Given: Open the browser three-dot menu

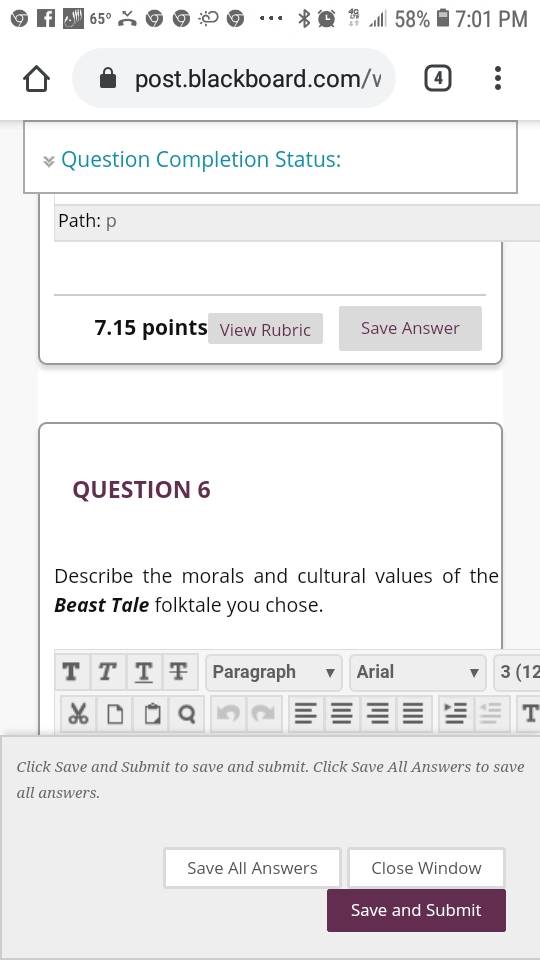Looking at the screenshot, I should (x=498, y=78).
